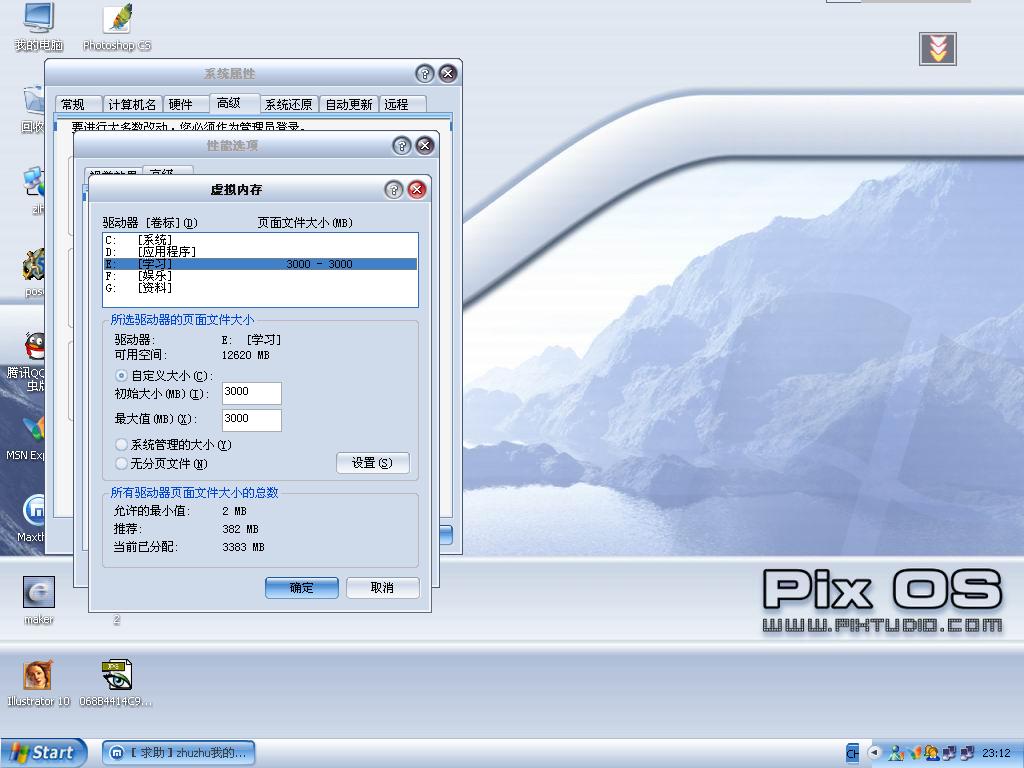Switch to the 计算机名 tab
1024x768 pixels.
point(133,104)
